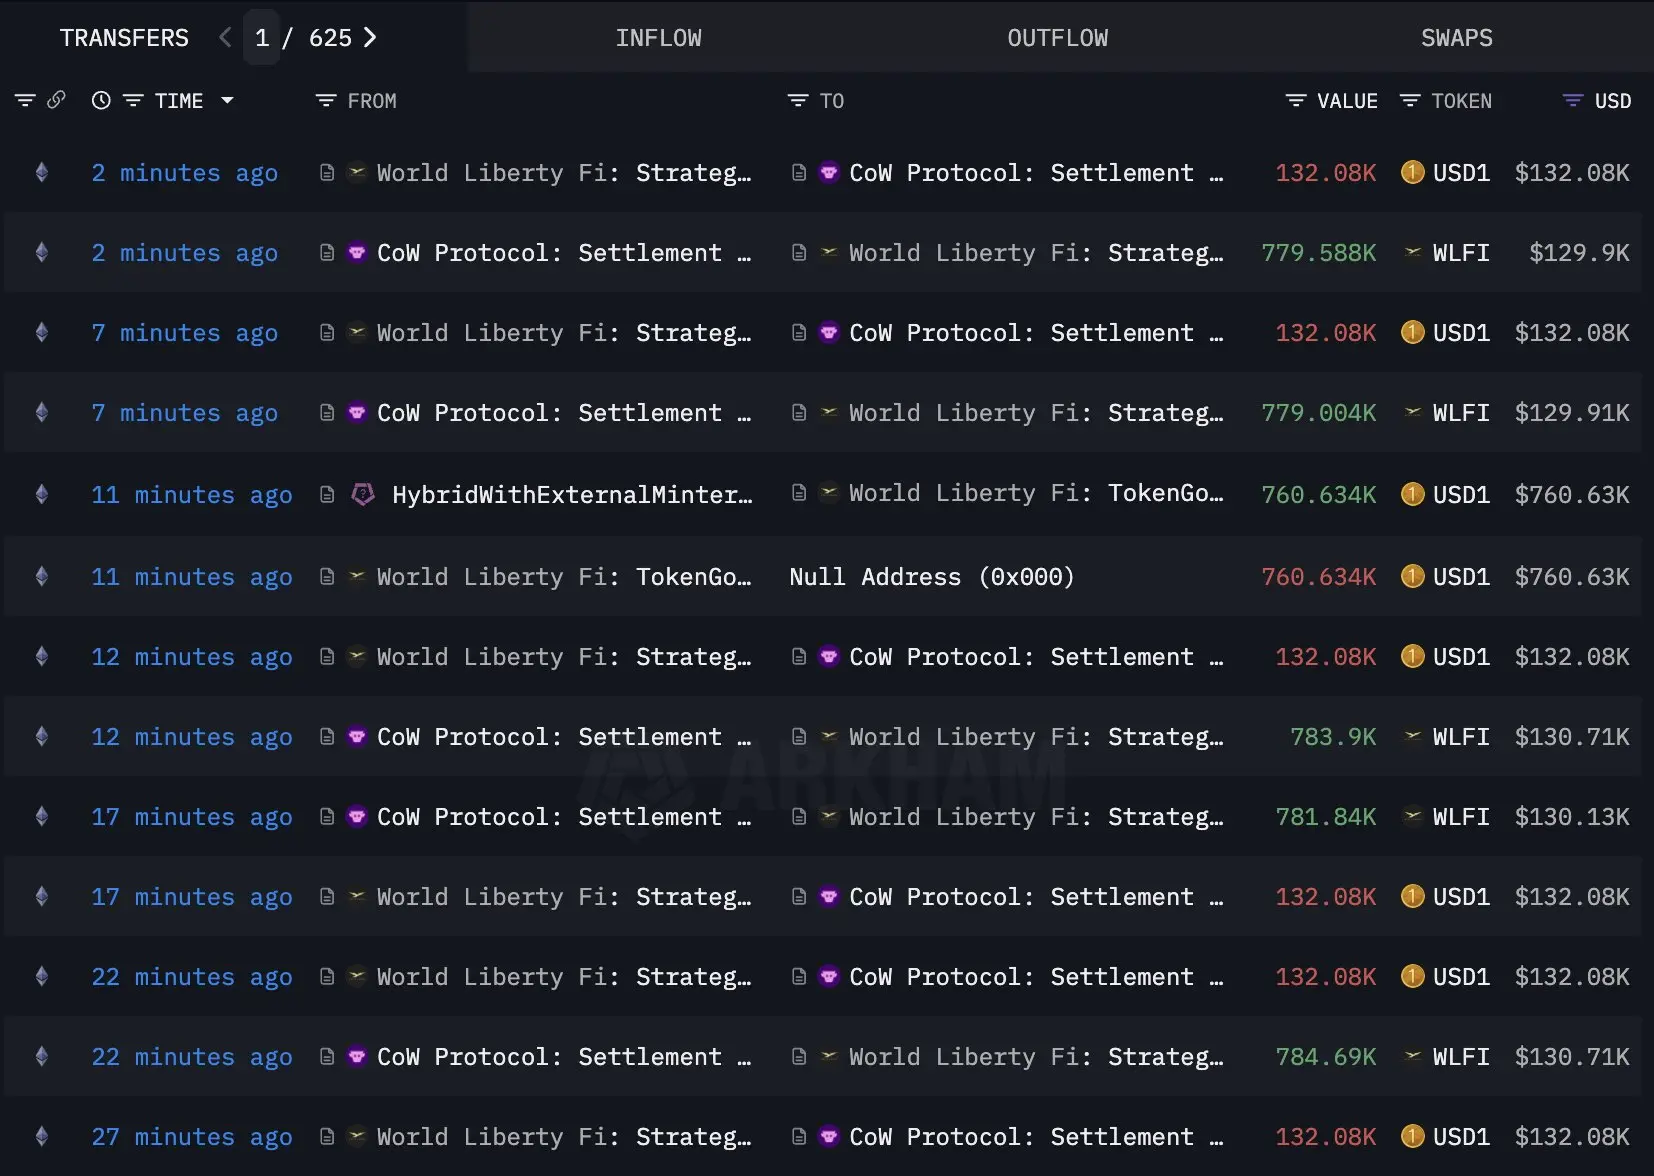Switch to the OUTFLOW tab
This screenshot has width=1654, height=1176.
(1058, 38)
